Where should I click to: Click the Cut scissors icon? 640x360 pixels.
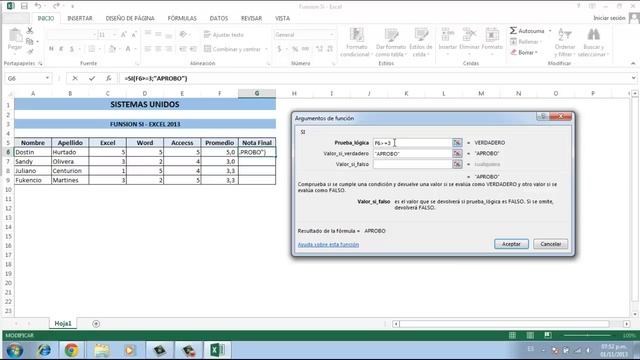[x=30, y=31]
